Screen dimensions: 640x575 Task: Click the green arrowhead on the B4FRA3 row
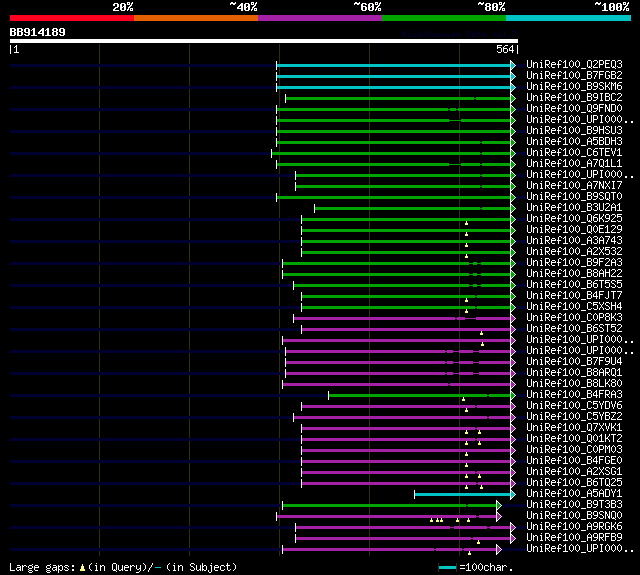(513, 395)
